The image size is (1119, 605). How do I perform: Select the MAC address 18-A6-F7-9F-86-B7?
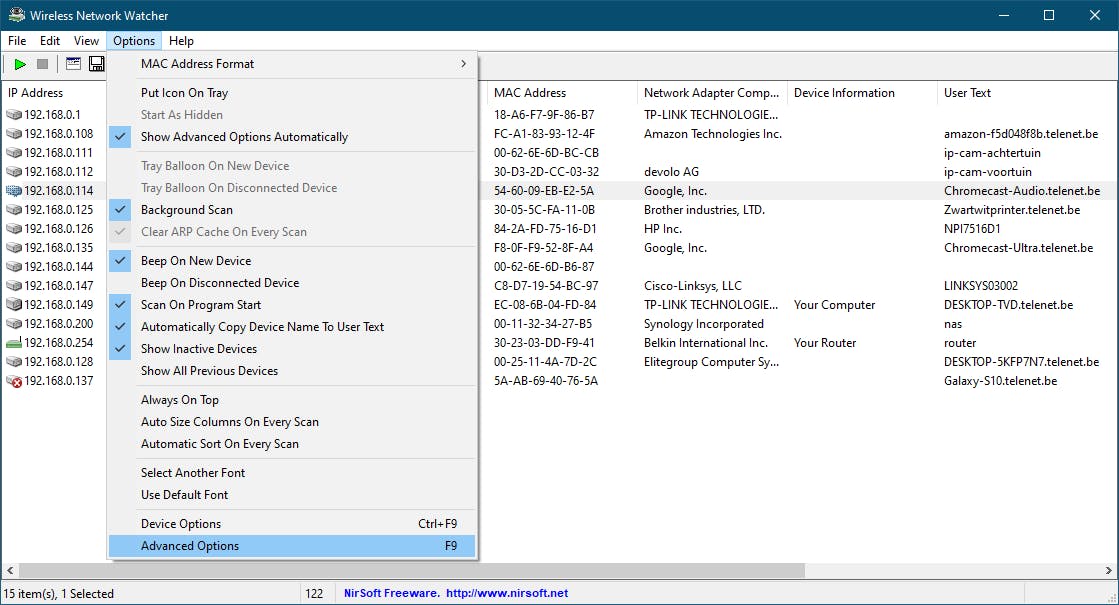[x=544, y=115]
